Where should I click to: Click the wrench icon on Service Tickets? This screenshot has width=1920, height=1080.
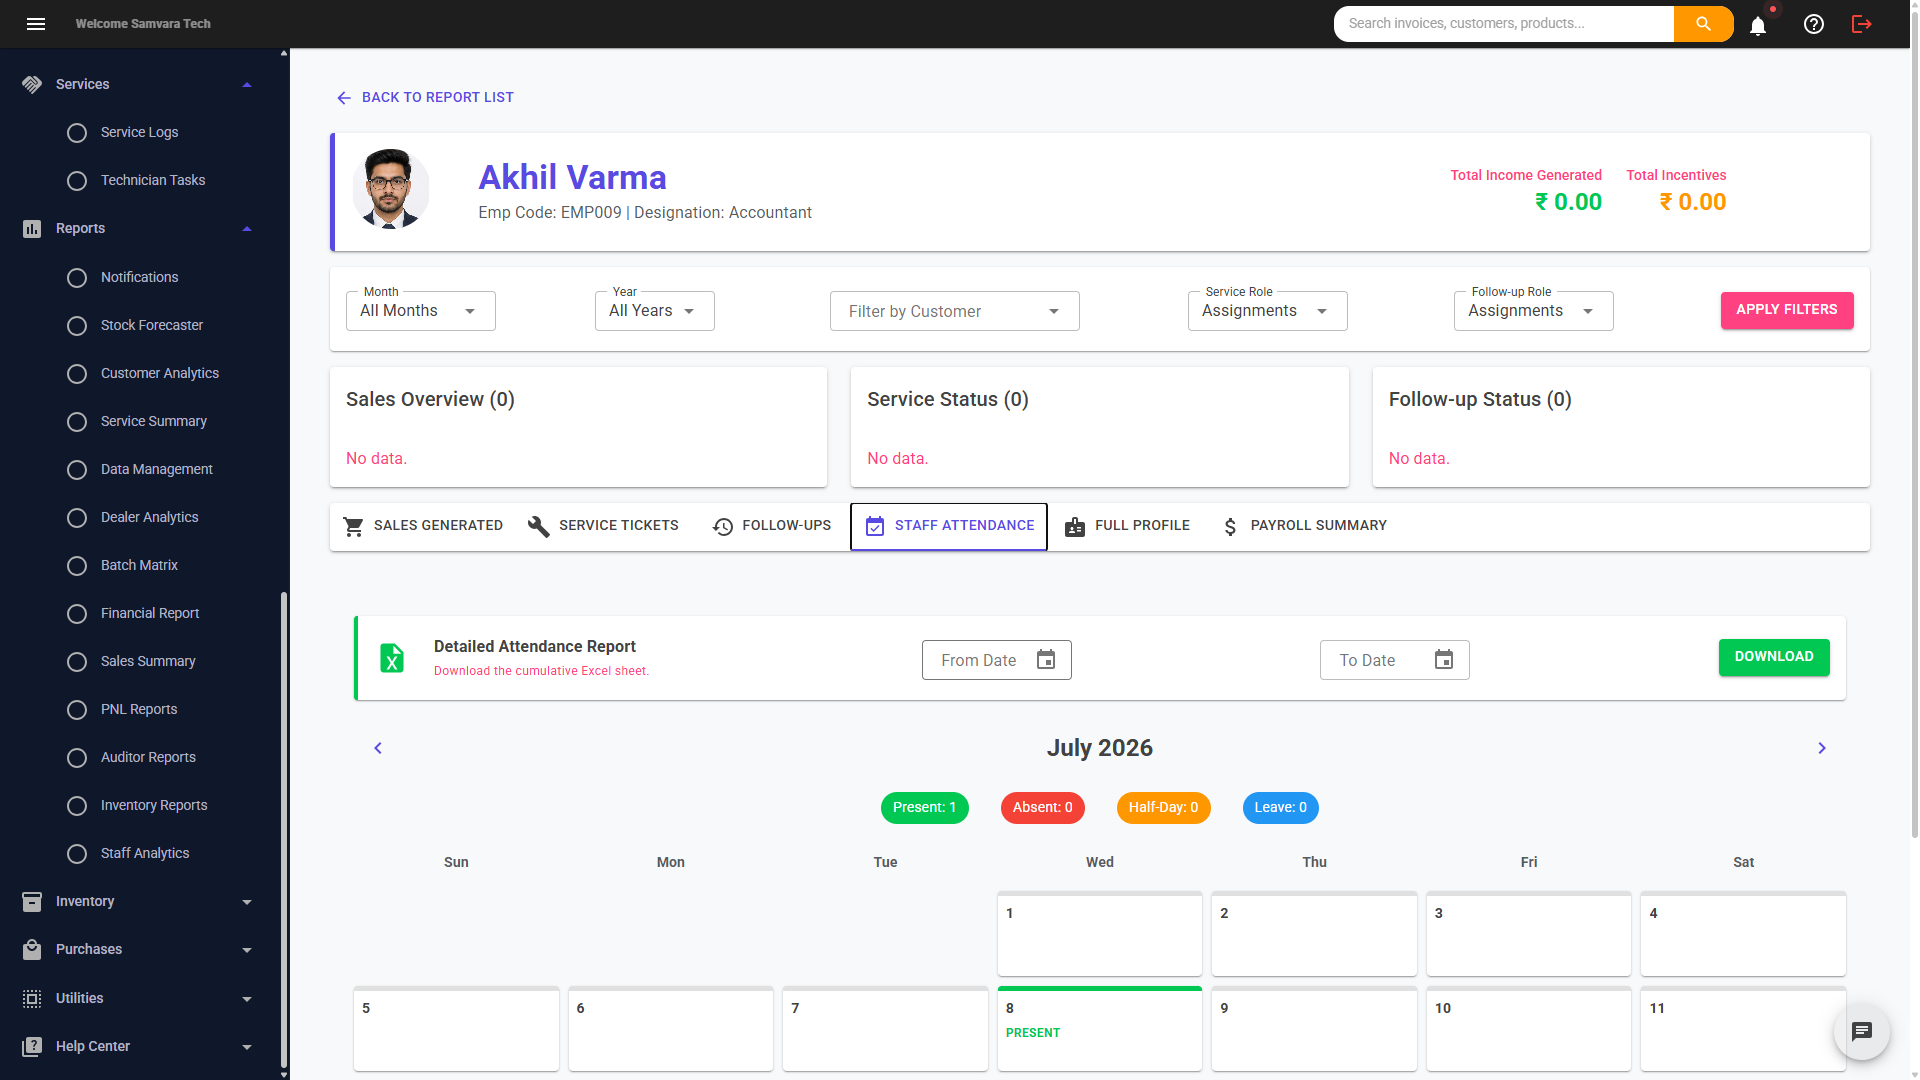click(x=539, y=526)
